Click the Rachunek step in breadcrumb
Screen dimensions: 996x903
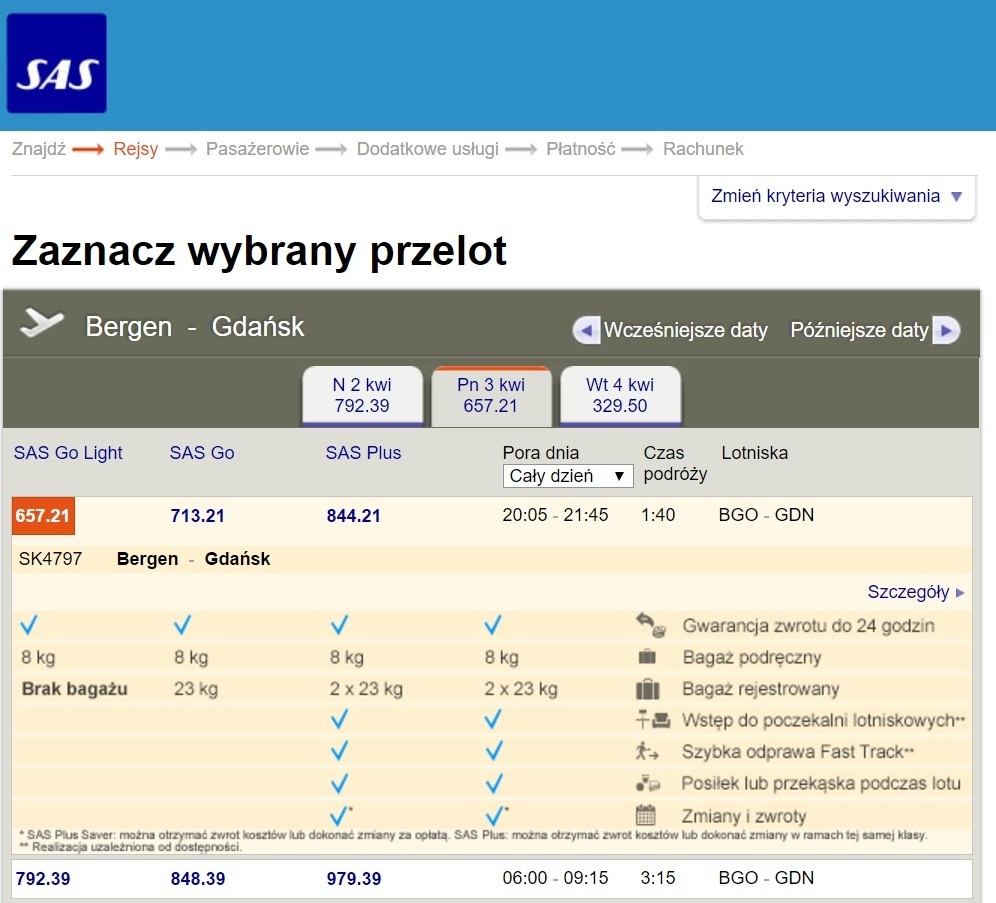click(703, 149)
